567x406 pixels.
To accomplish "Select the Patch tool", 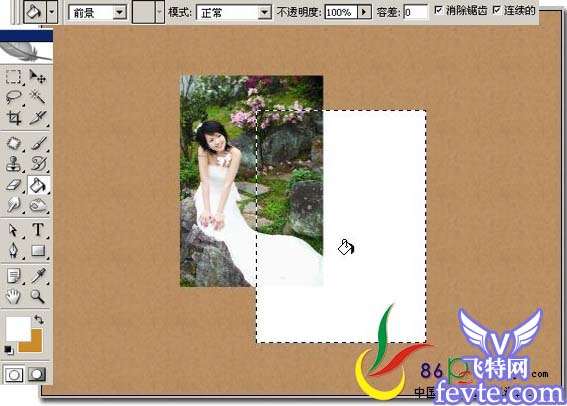I will [13, 144].
